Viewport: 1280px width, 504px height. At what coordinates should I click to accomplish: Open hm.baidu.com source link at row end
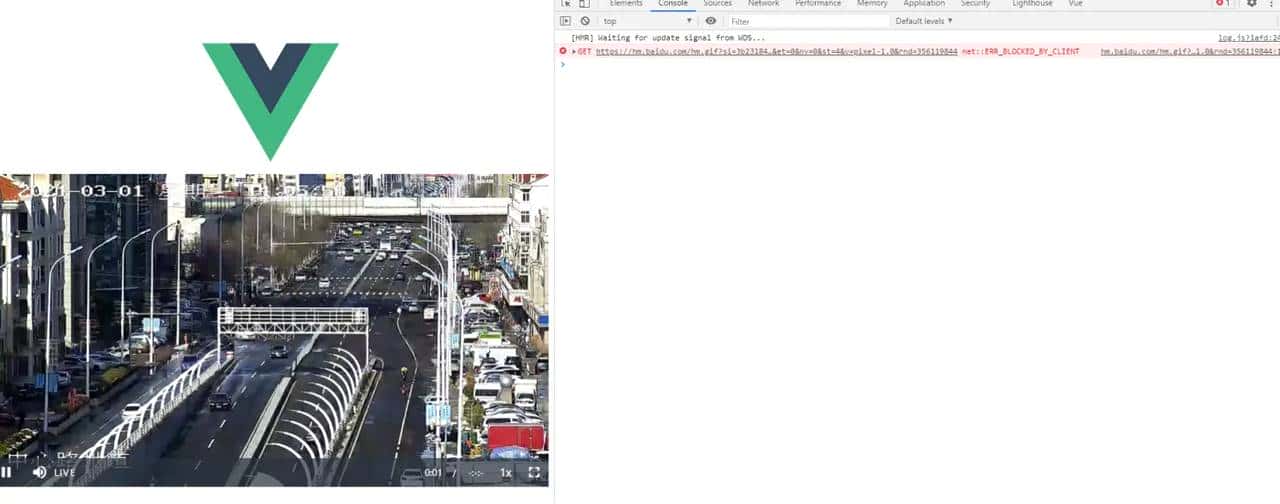click(x=1190, y=51)
